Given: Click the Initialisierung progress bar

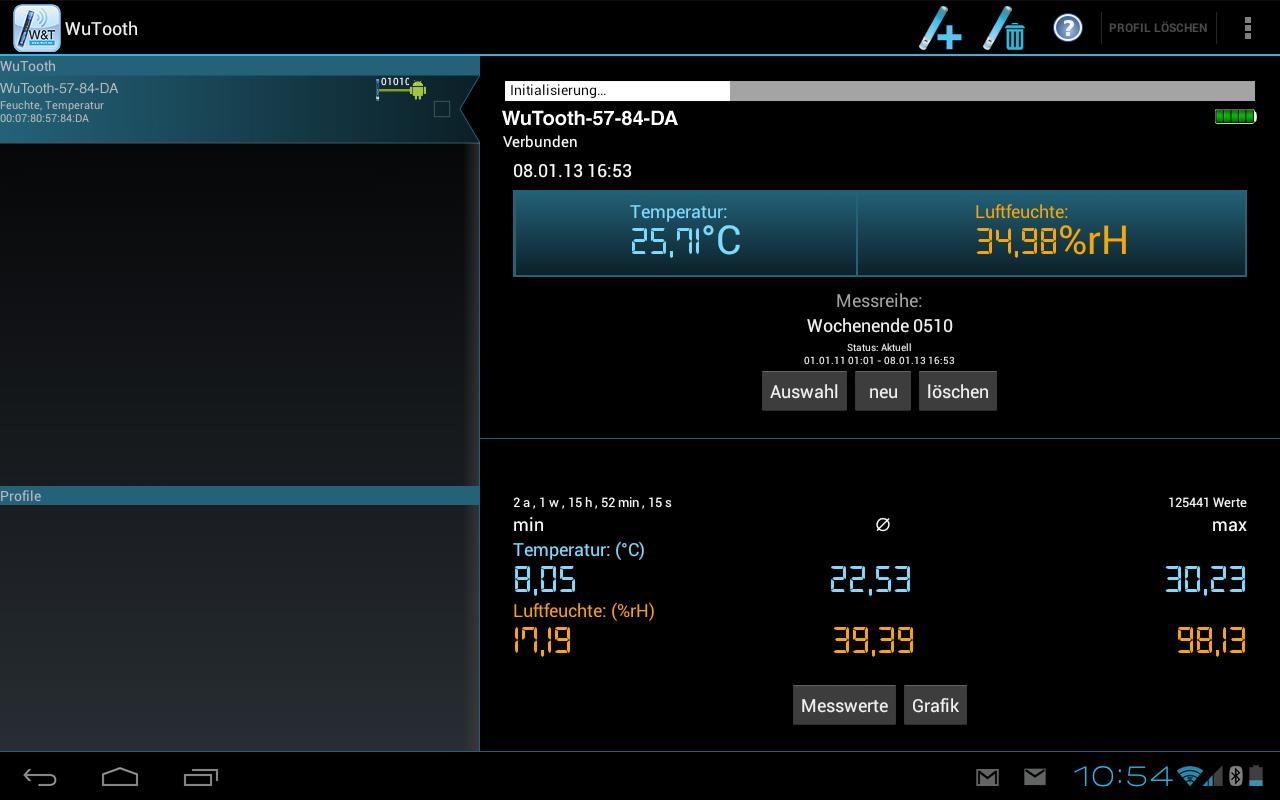Looking at the screenshot, I should [880, 91].
